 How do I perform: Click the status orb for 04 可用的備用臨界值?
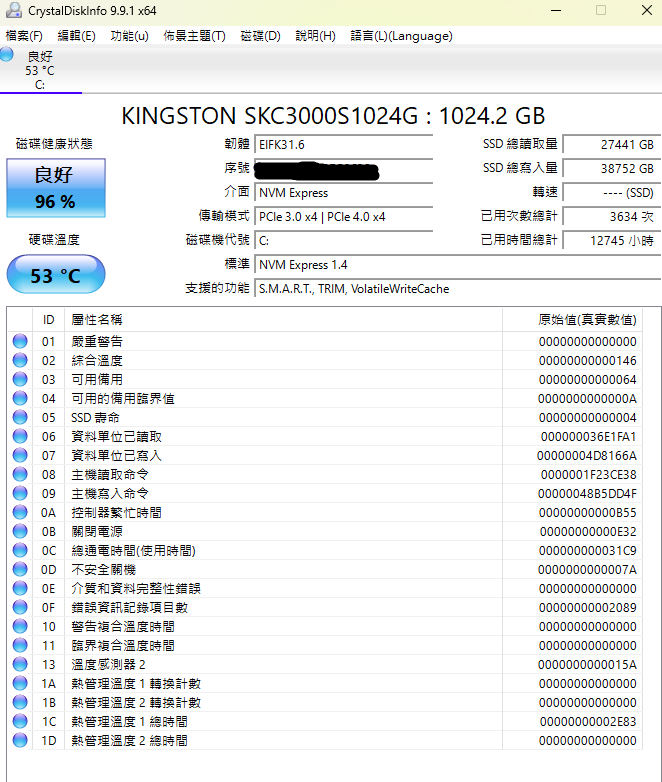point(20,398)
